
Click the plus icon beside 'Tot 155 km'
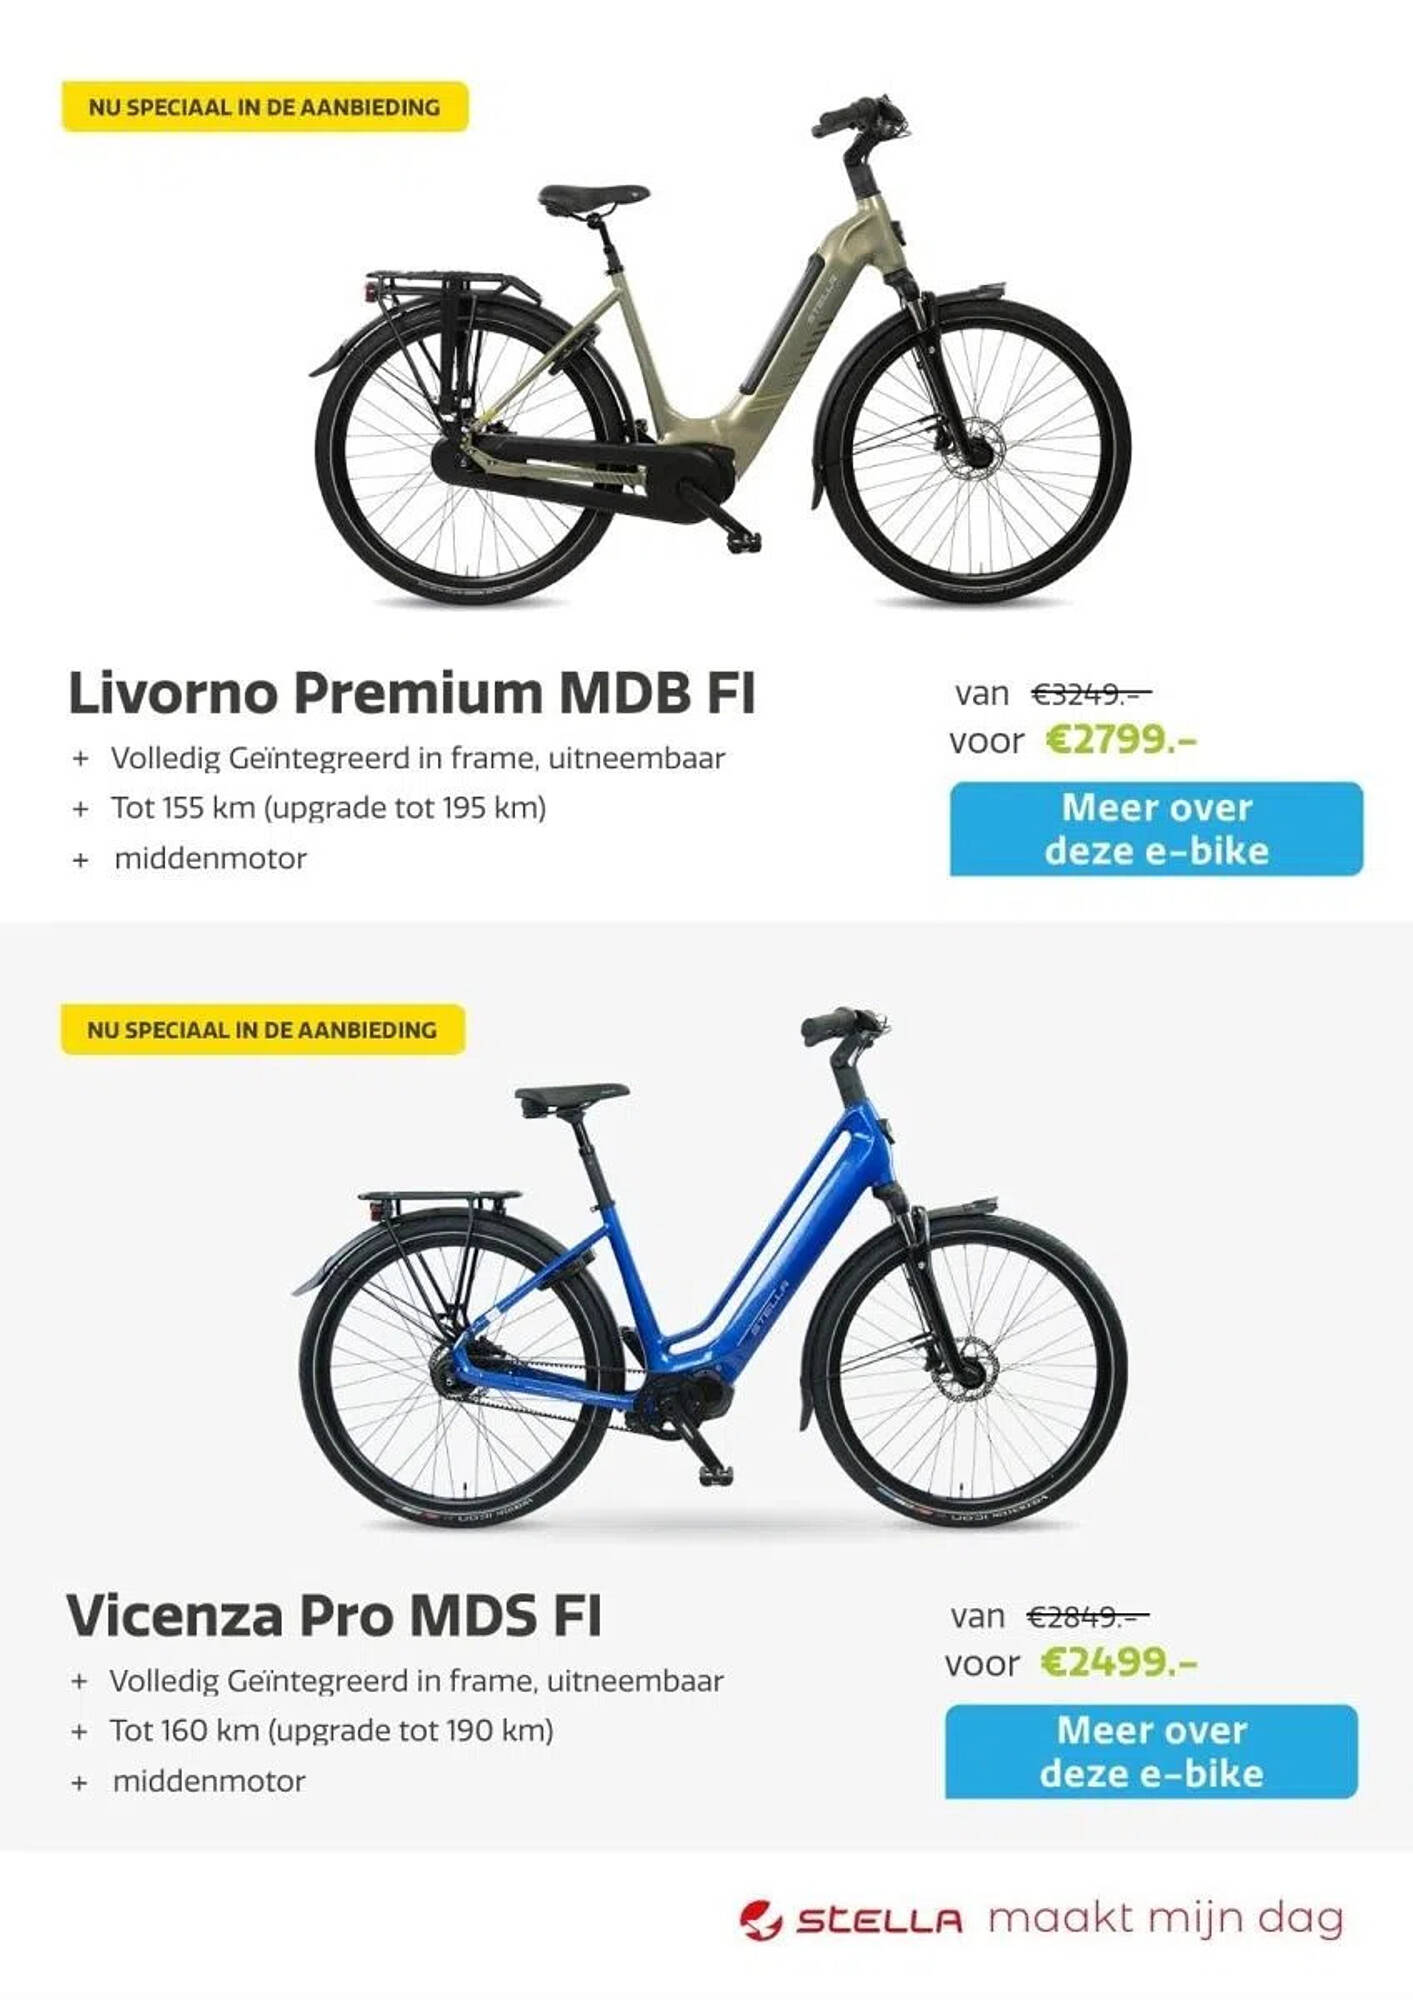pos(81,809)
